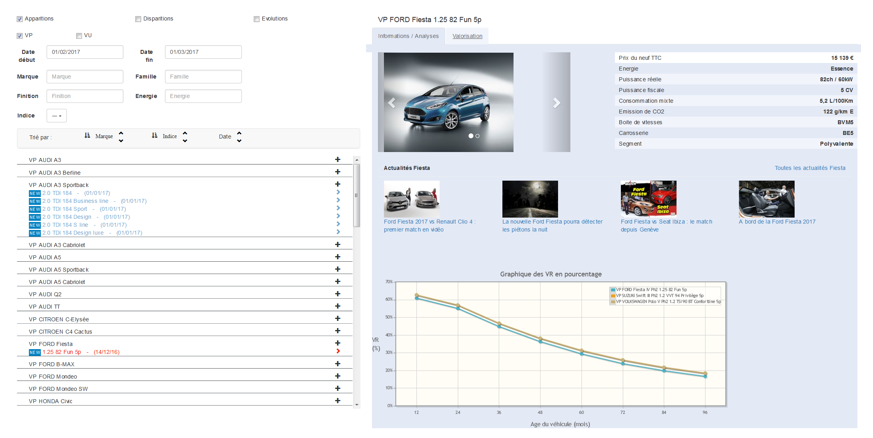Collapse VP AUDI A3 Sportback plus icon
This screenshot has height=438, width=873.
[x=337, y=184]
